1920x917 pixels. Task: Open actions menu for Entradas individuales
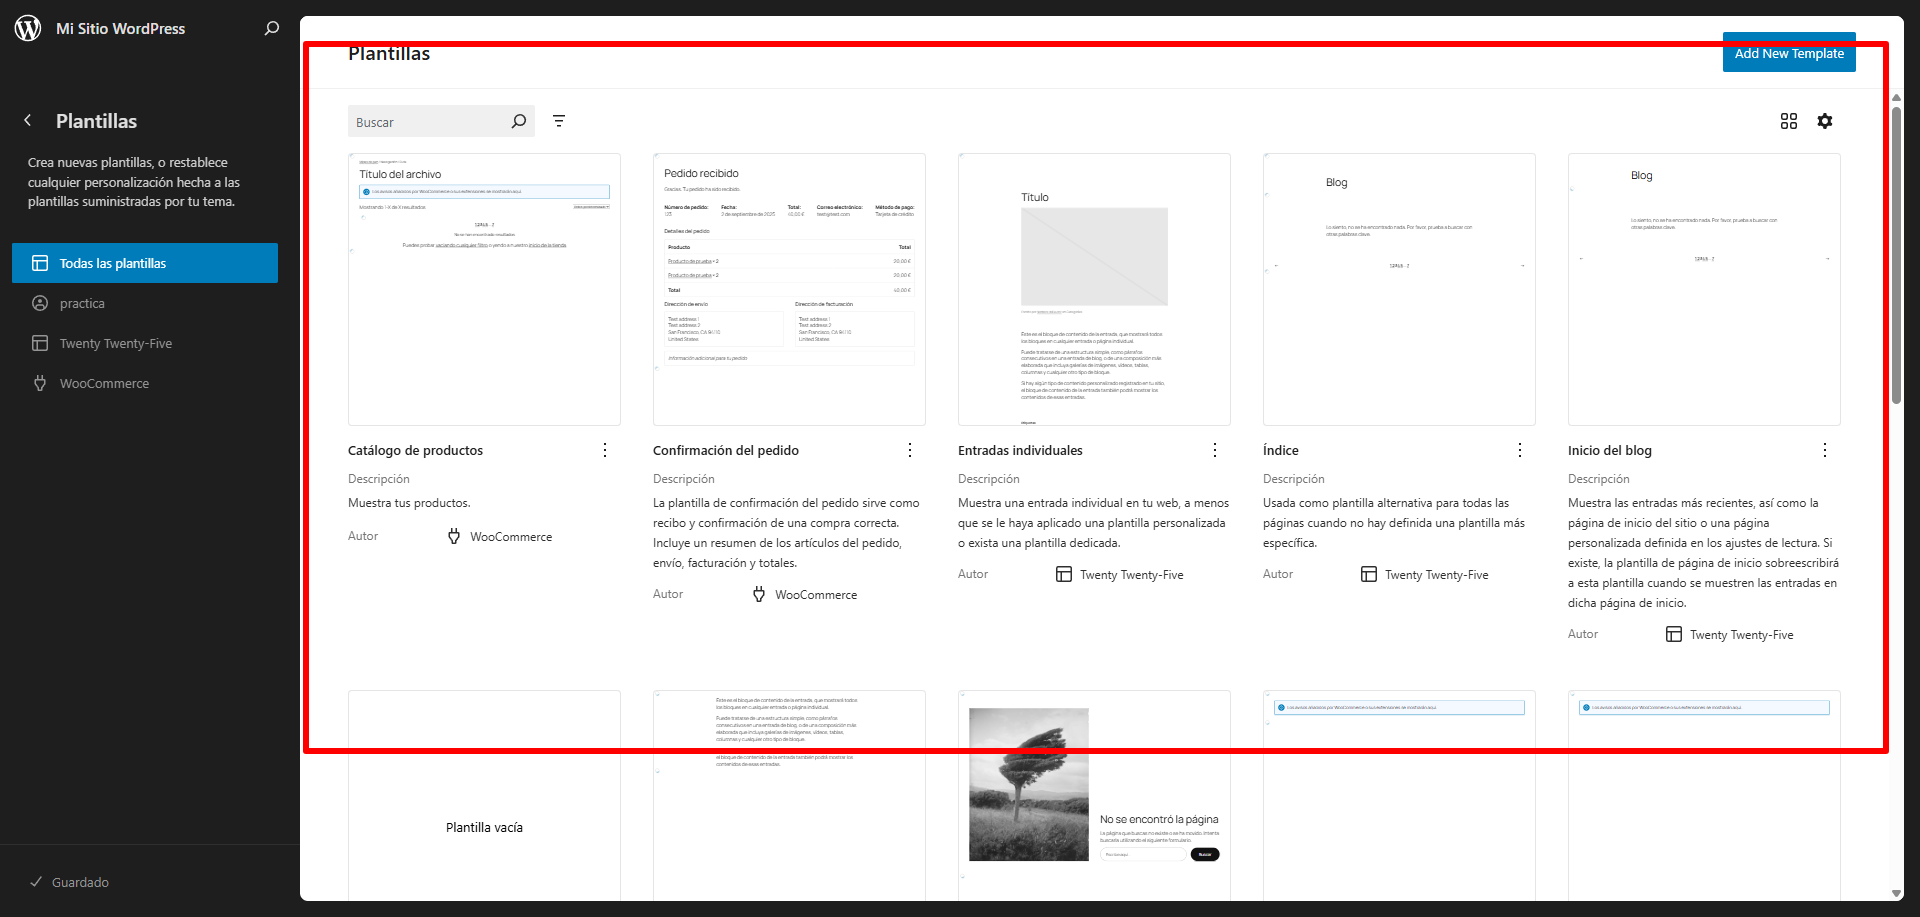1215,450
